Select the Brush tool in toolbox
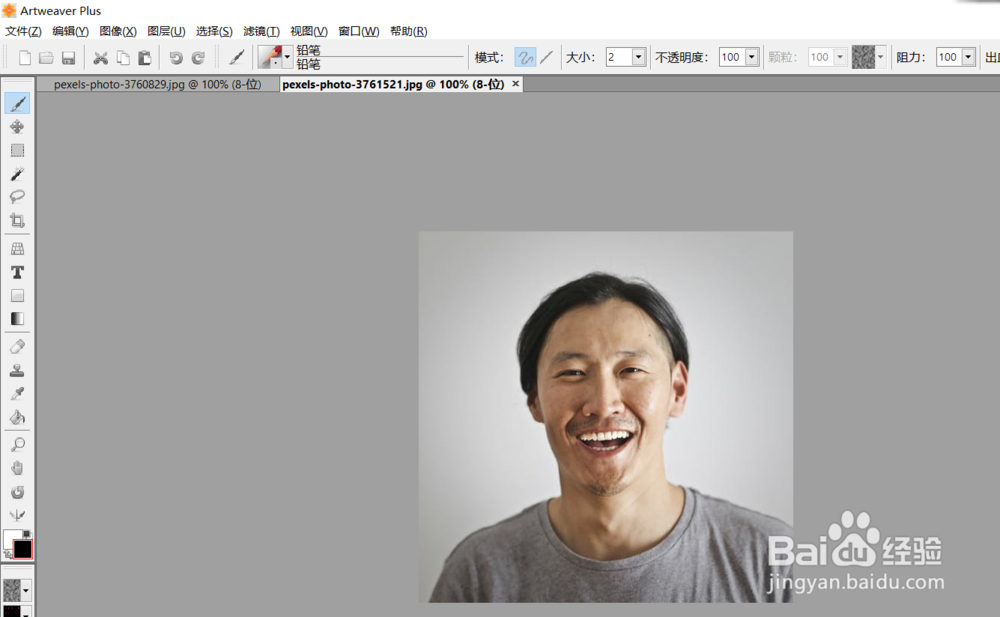The height and width of the screenshot is (617, 1000). click(17, 103)
